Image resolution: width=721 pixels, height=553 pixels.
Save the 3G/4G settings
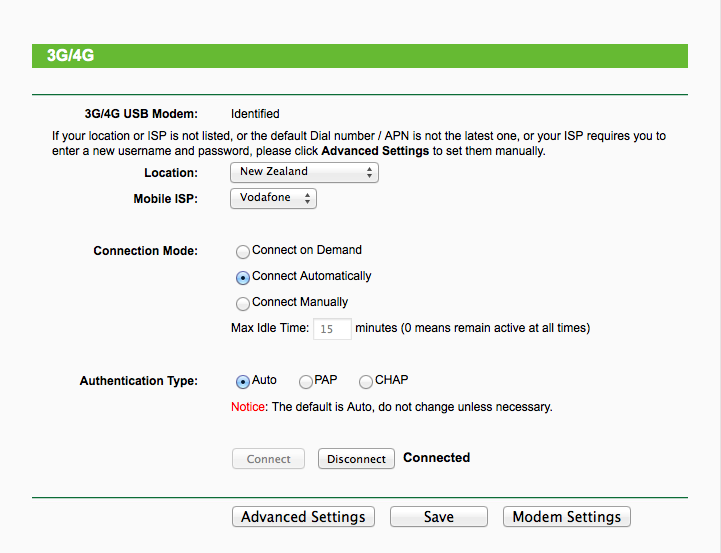point(438,517)
